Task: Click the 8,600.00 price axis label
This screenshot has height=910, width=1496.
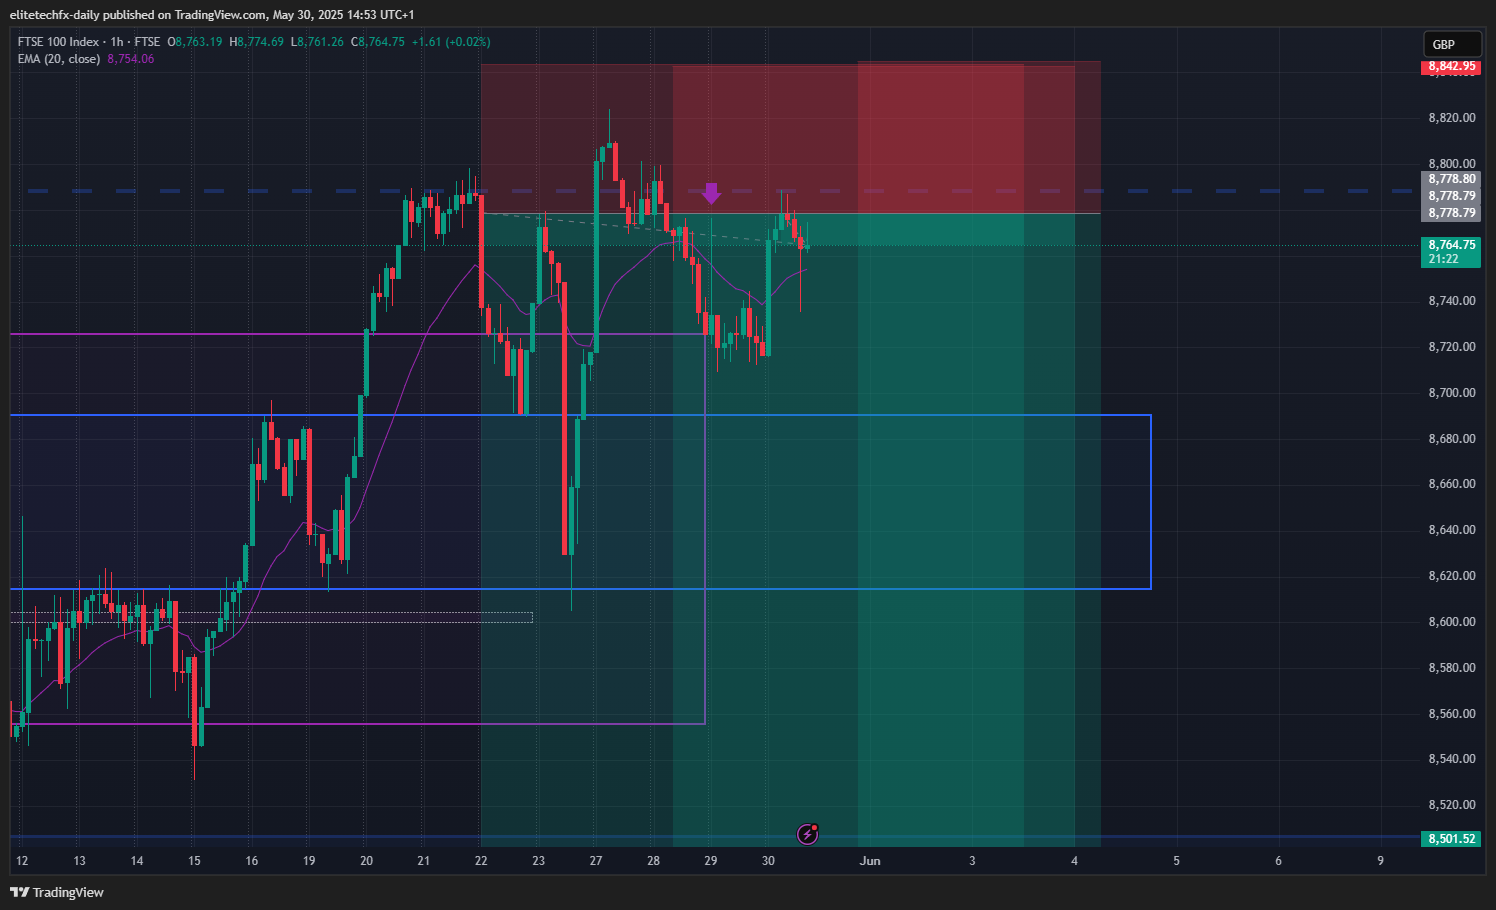Action: pos(1451,622)
